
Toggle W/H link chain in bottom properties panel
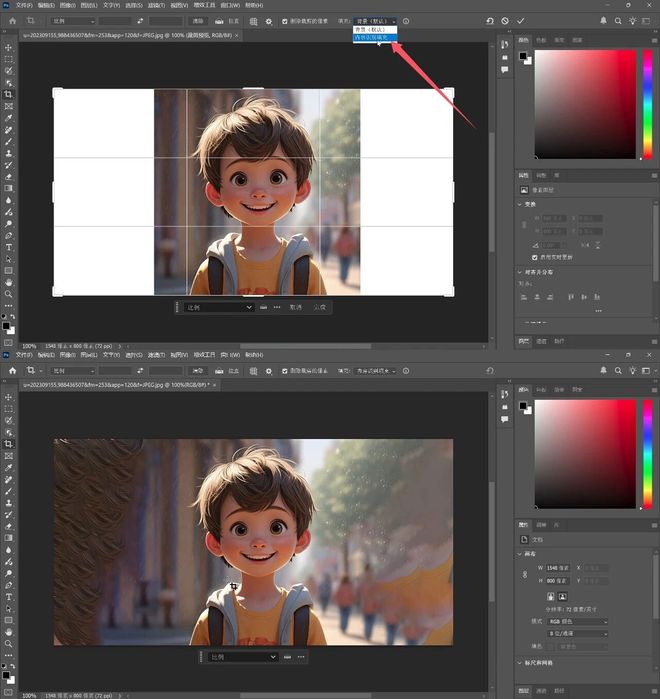(525, 574)
